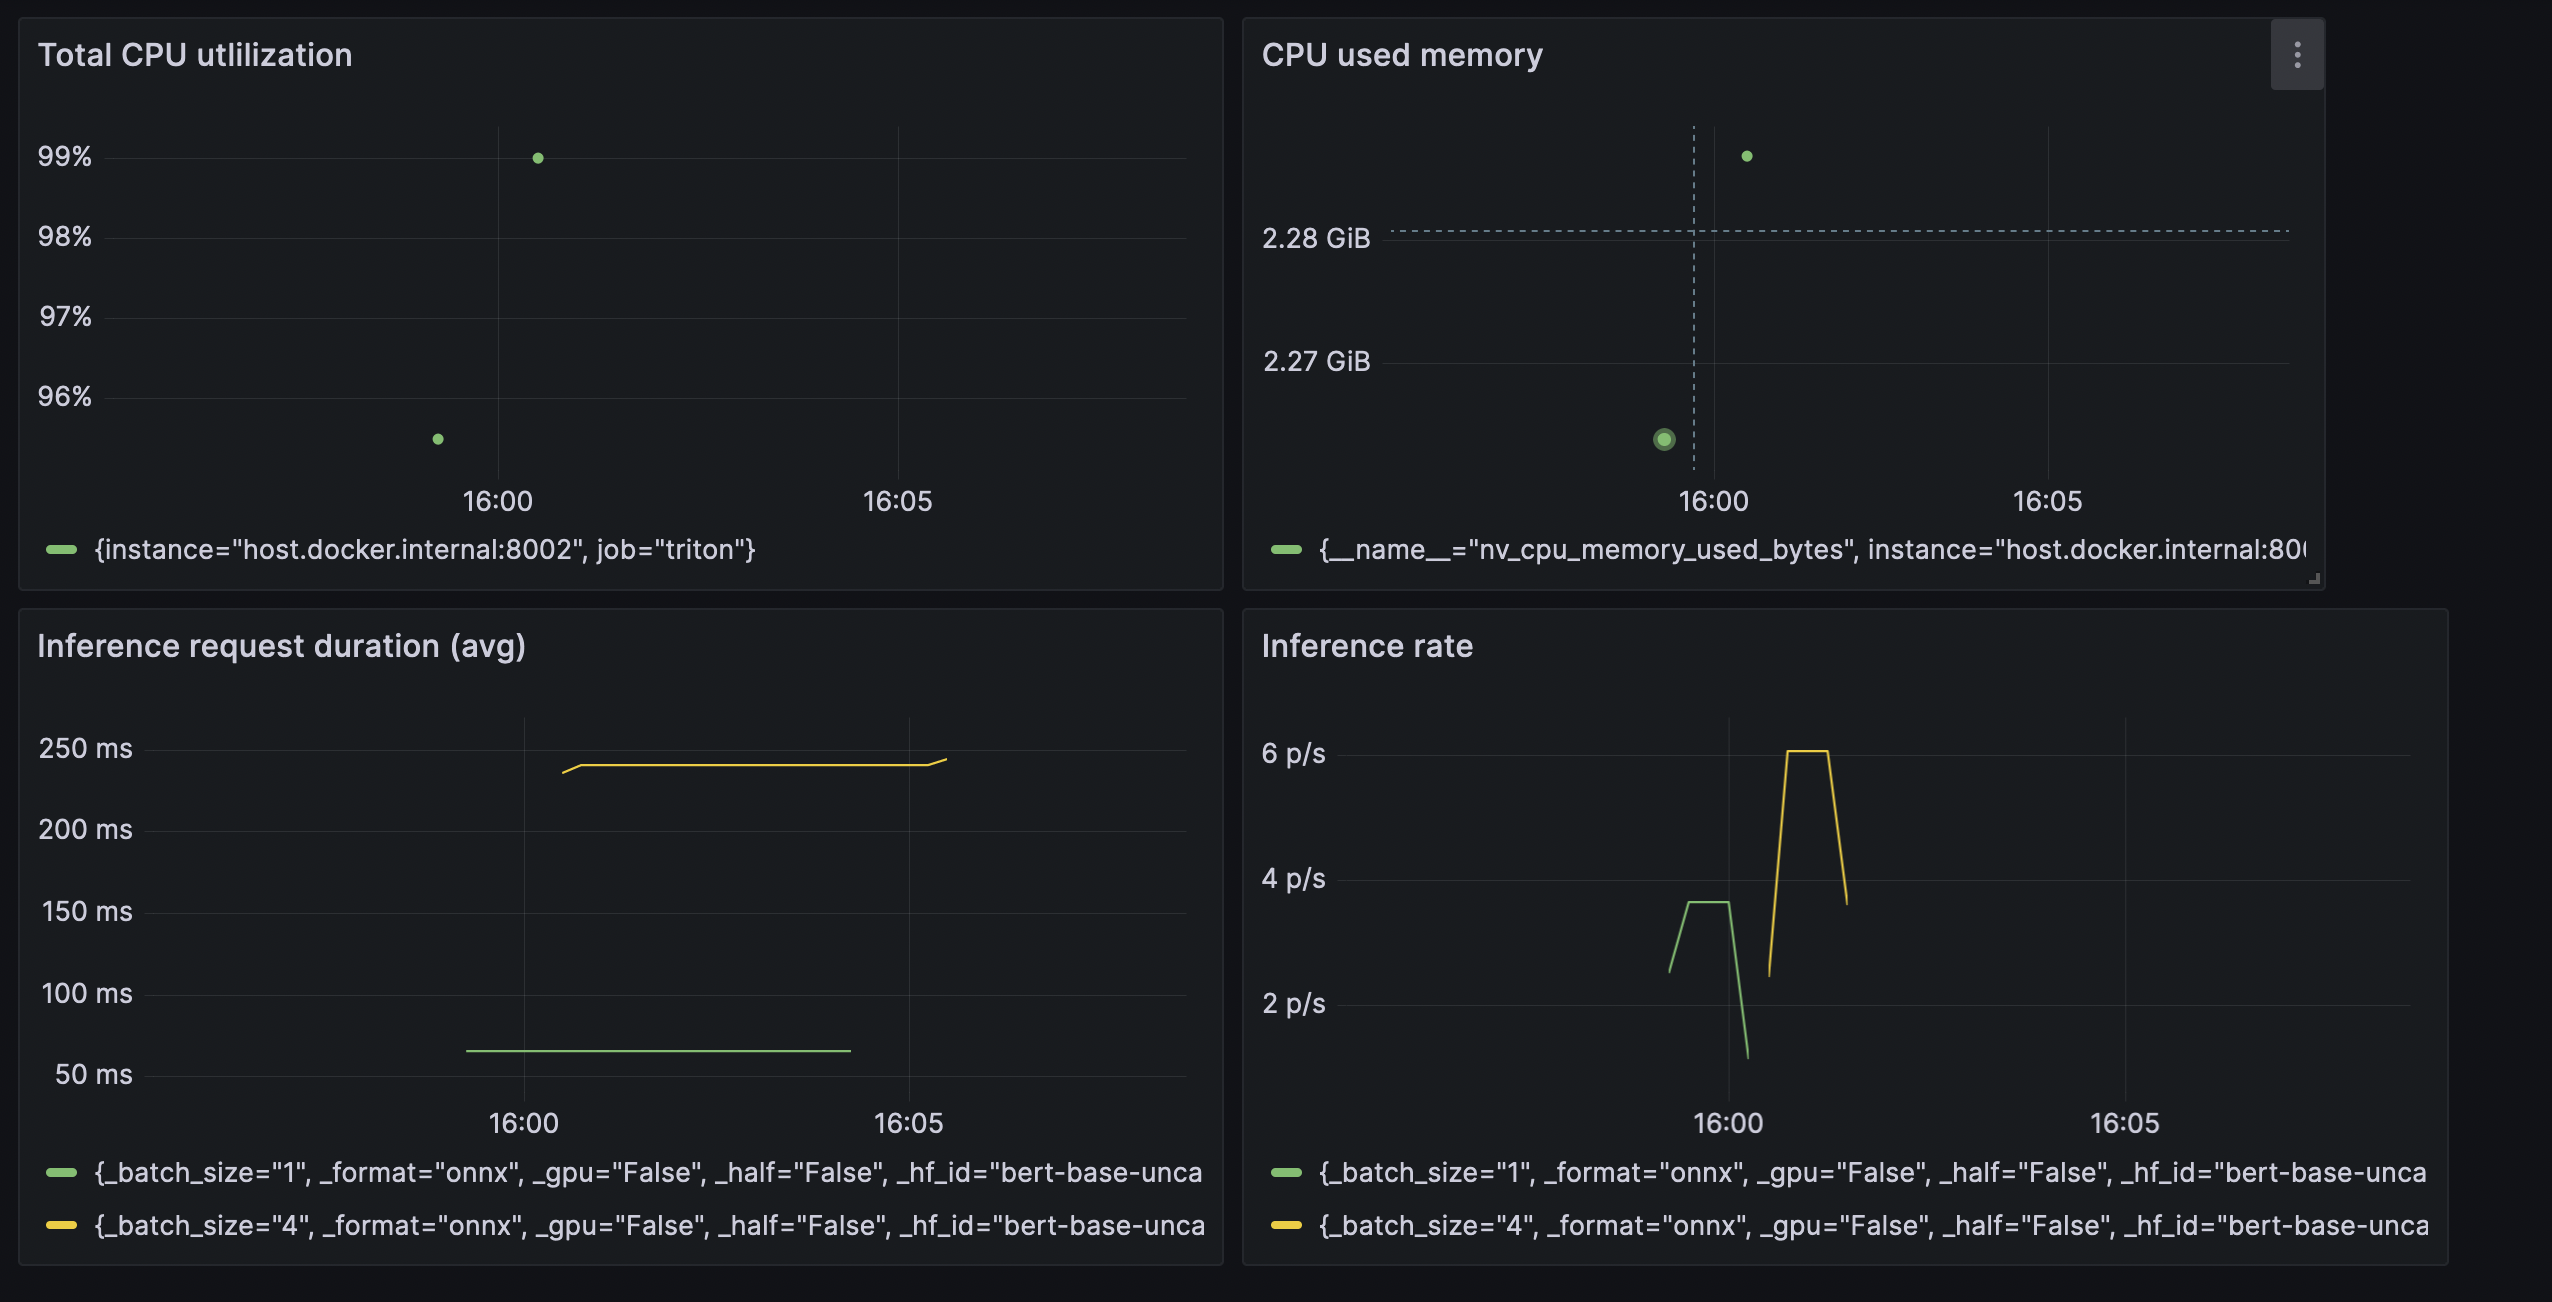The image size is (2552, 1302).
Task: Click yellow swatch in Inference rate legend
Action: point(1286,1225)
